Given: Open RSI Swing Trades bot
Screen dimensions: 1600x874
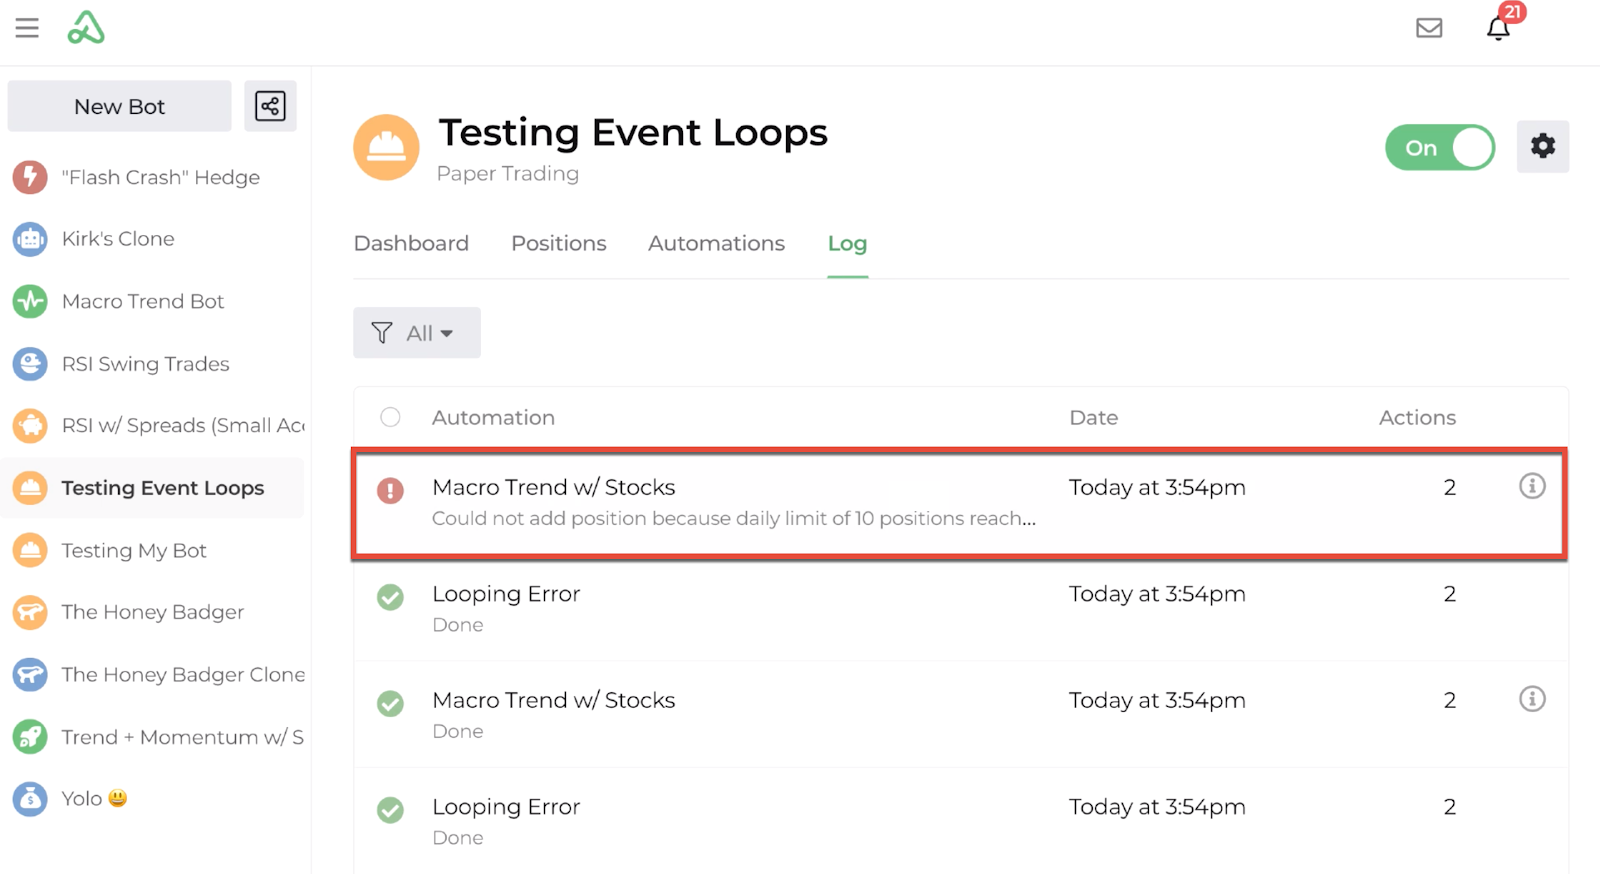Looking at the screenshot, I should pyautogui.click(x=146, y=364).
